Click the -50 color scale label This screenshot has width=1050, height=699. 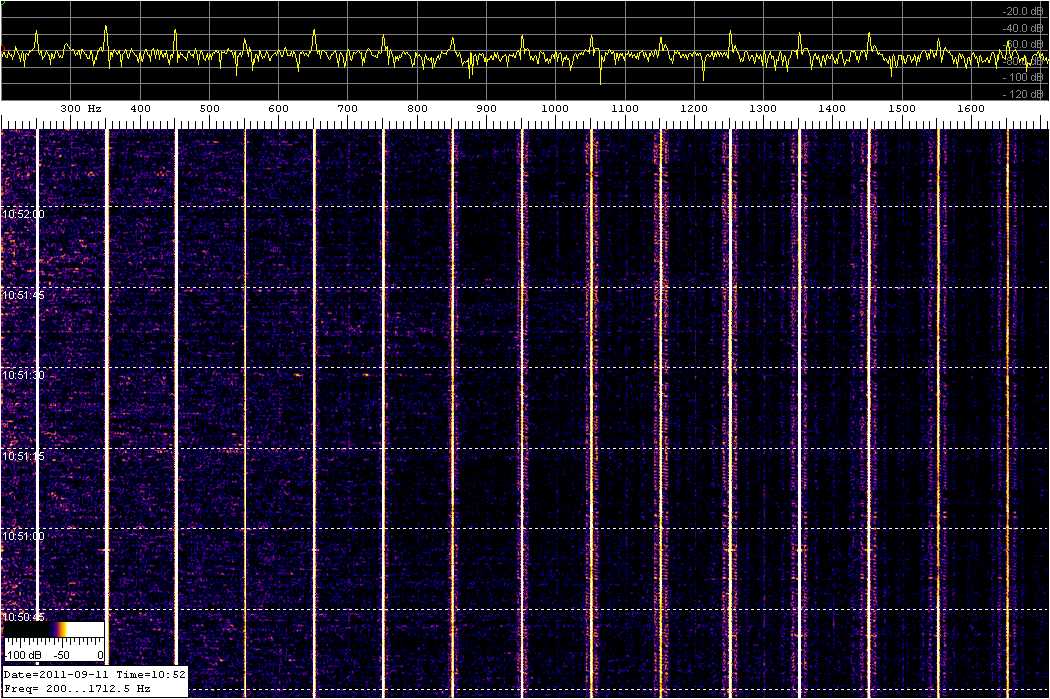click(x=62, y=655)
